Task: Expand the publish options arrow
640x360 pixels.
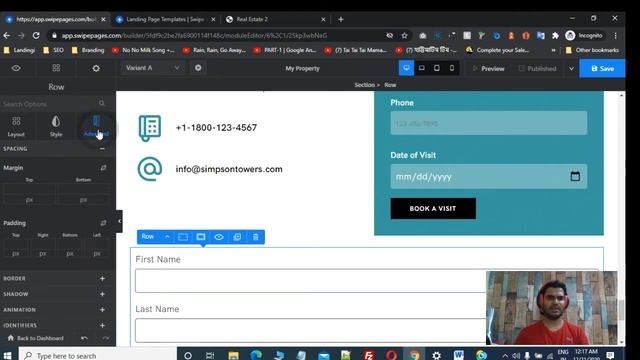Action: 571,69
